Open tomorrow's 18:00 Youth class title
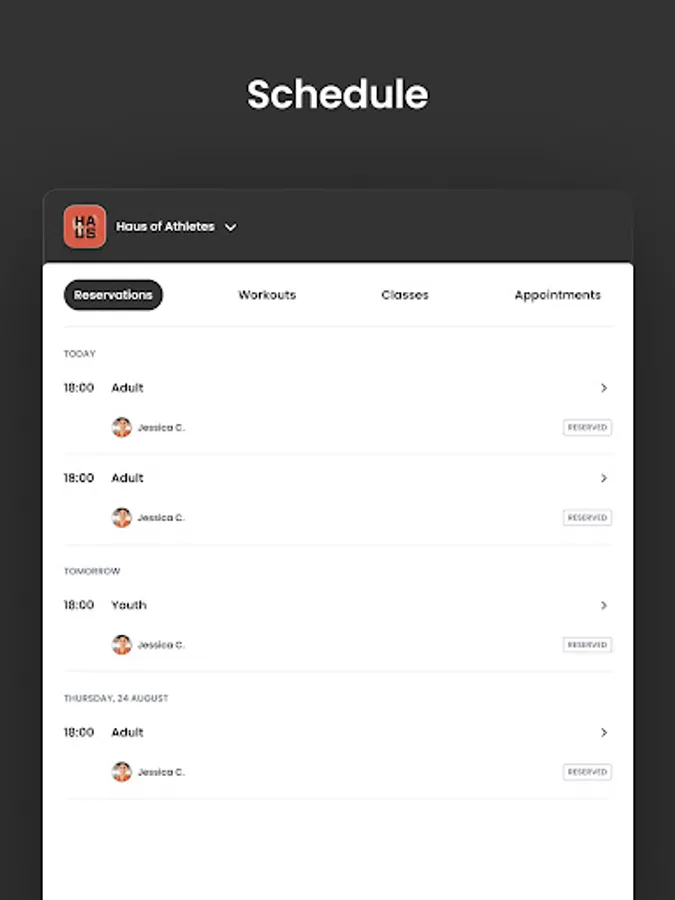 click(x=129, y=605)
